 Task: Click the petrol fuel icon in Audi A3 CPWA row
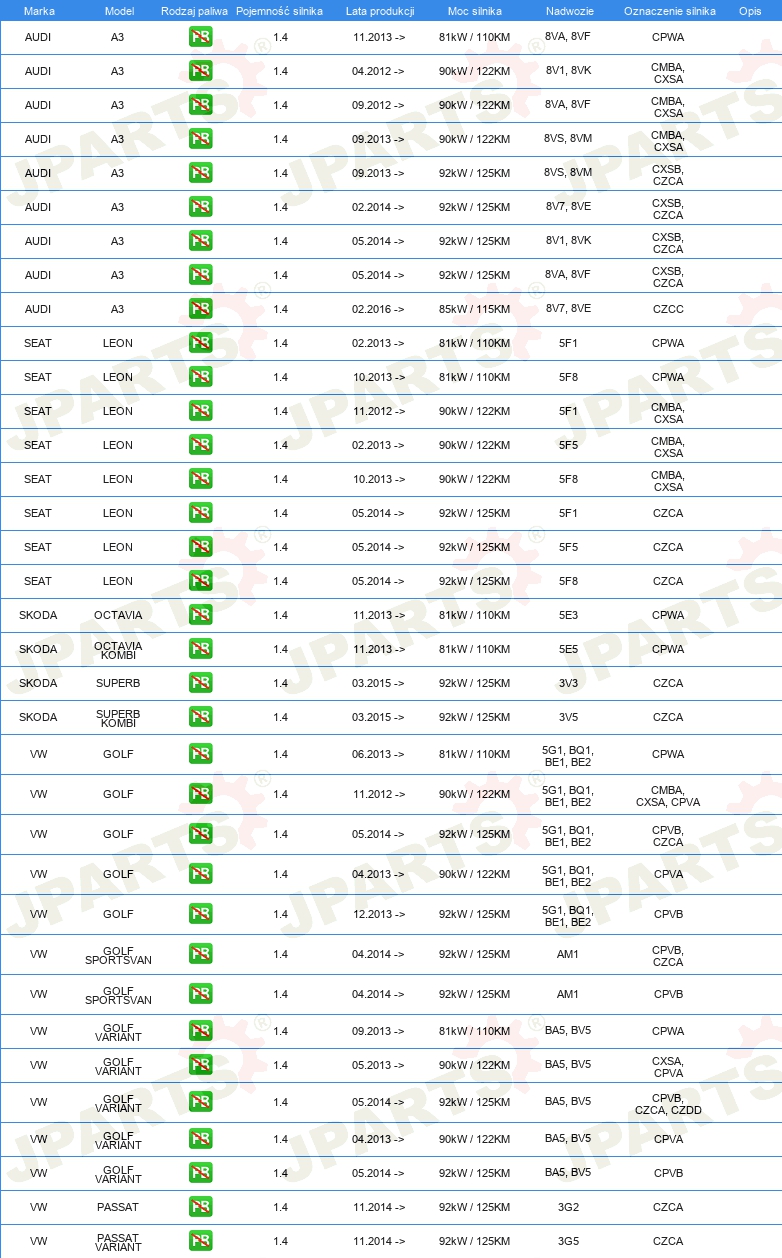[x=200, y=37]
